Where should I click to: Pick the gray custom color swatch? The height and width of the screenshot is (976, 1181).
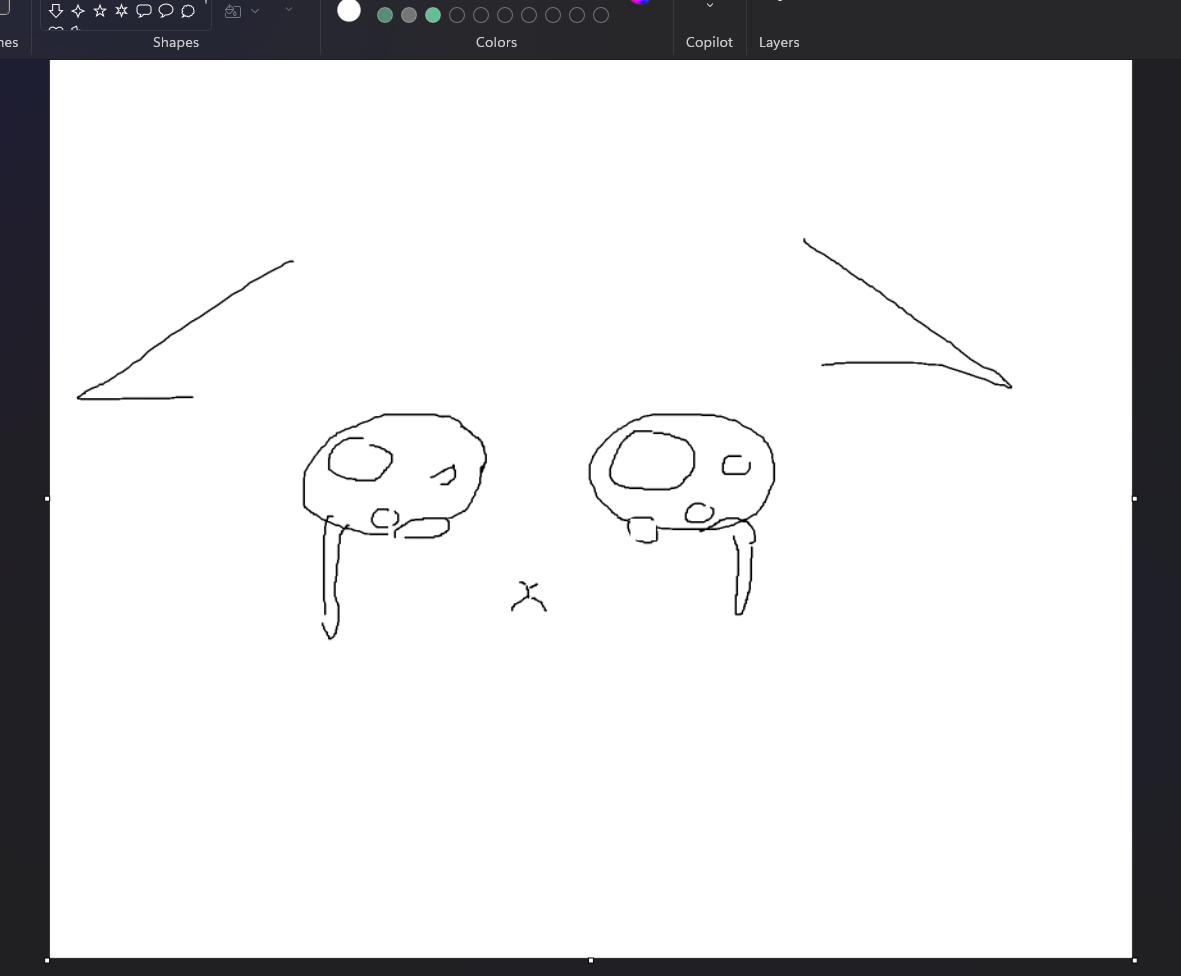(409, 15)
